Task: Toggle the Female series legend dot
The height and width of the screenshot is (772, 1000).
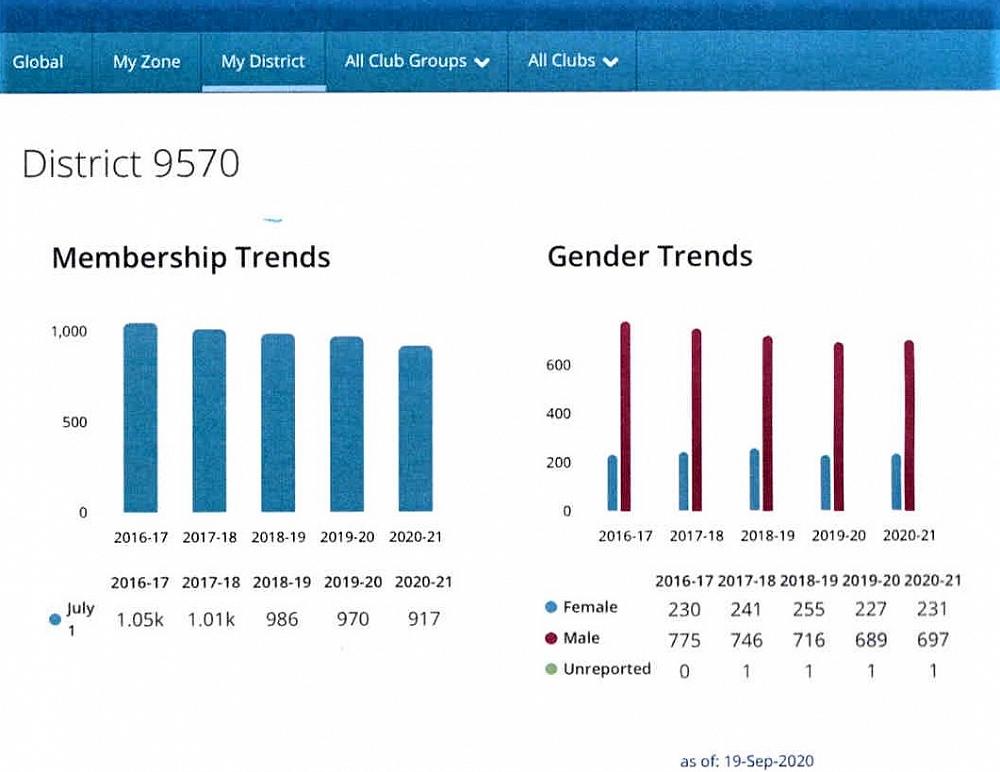Action: [x=551, y=608]
